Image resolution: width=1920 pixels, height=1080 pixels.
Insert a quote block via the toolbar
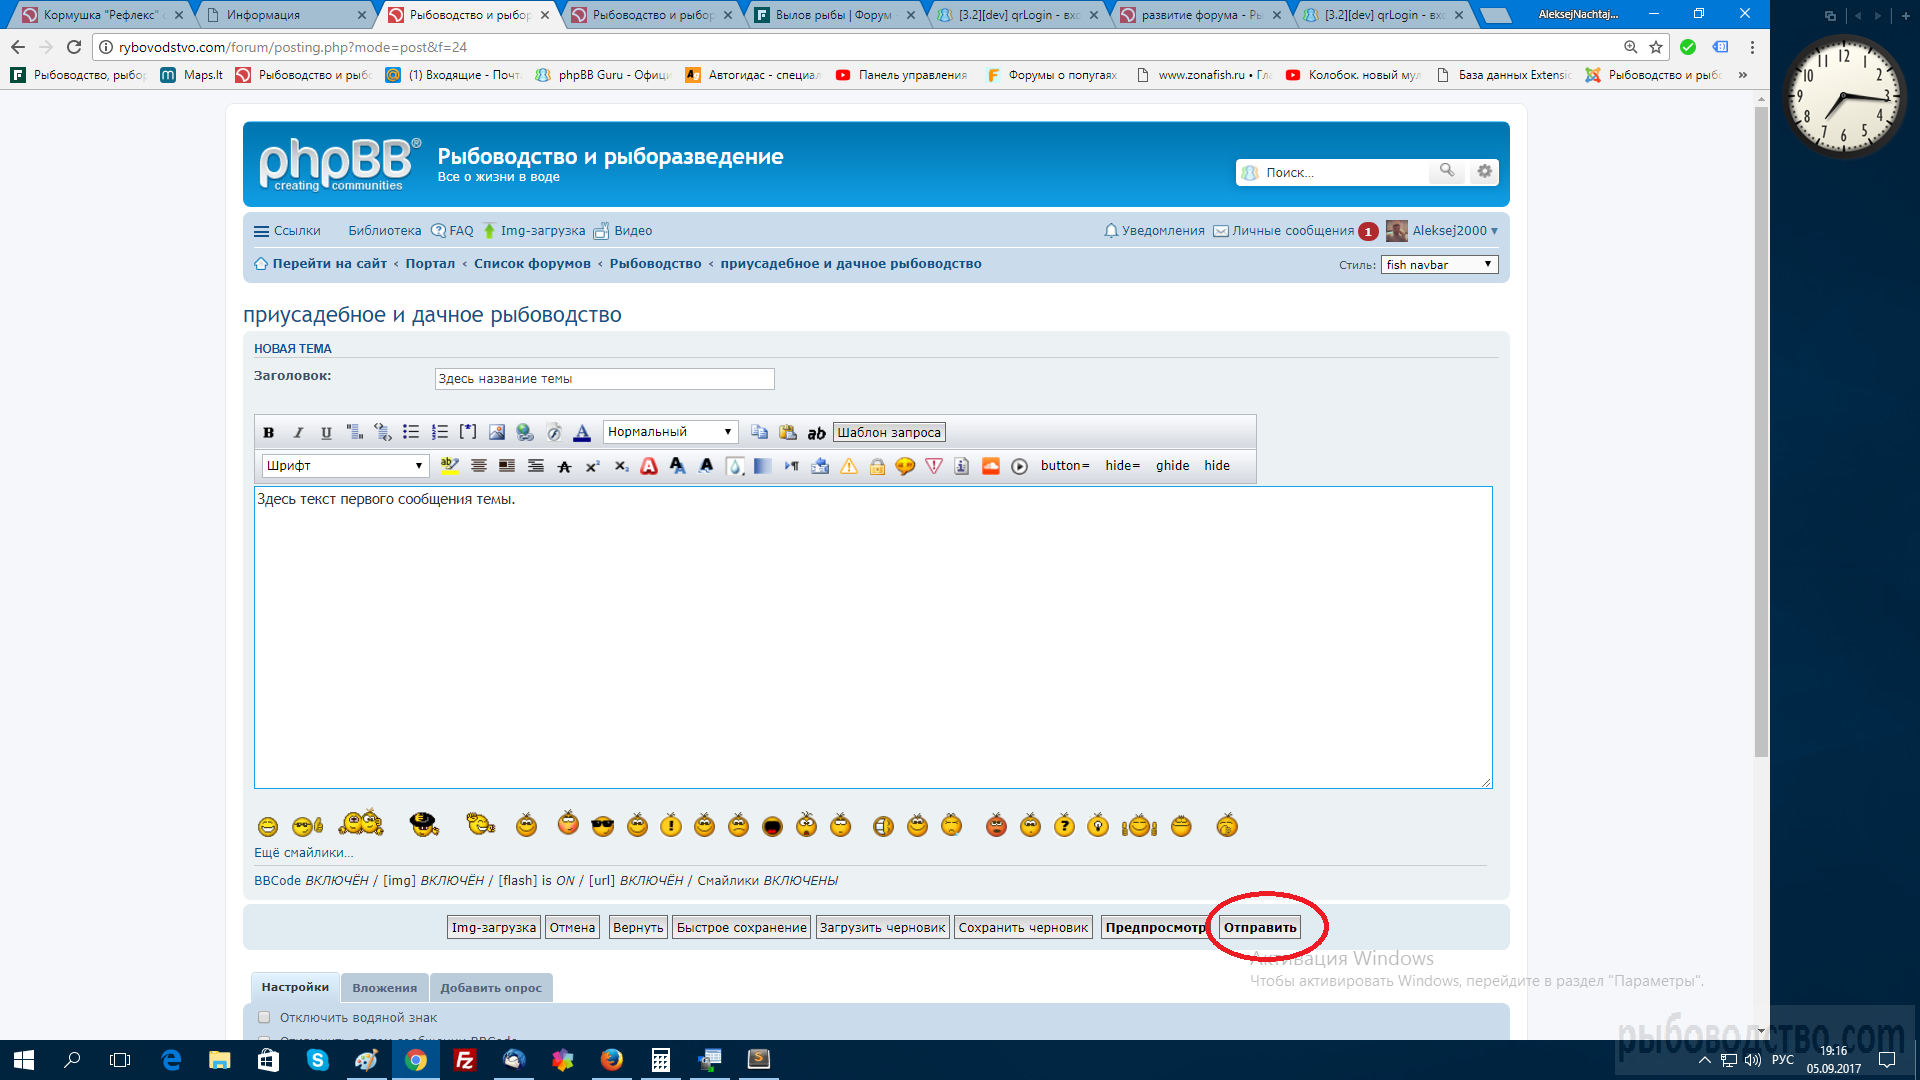pyautogui.click(x=355, y=432)
